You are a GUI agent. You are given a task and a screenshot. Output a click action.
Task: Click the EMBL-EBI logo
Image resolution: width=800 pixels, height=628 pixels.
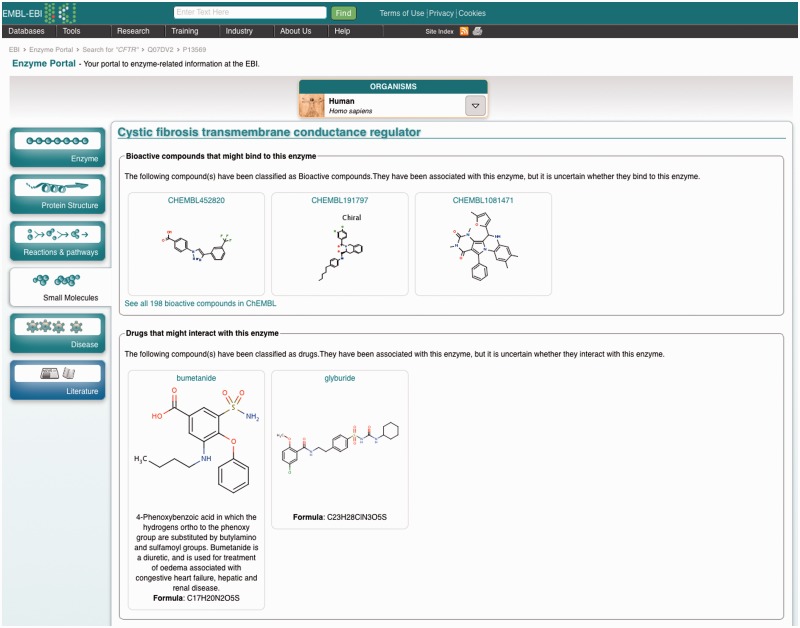[x=38, y=12]
